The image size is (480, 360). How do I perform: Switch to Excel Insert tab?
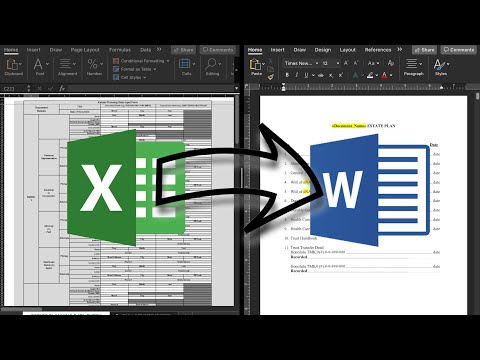pos(33,50)
